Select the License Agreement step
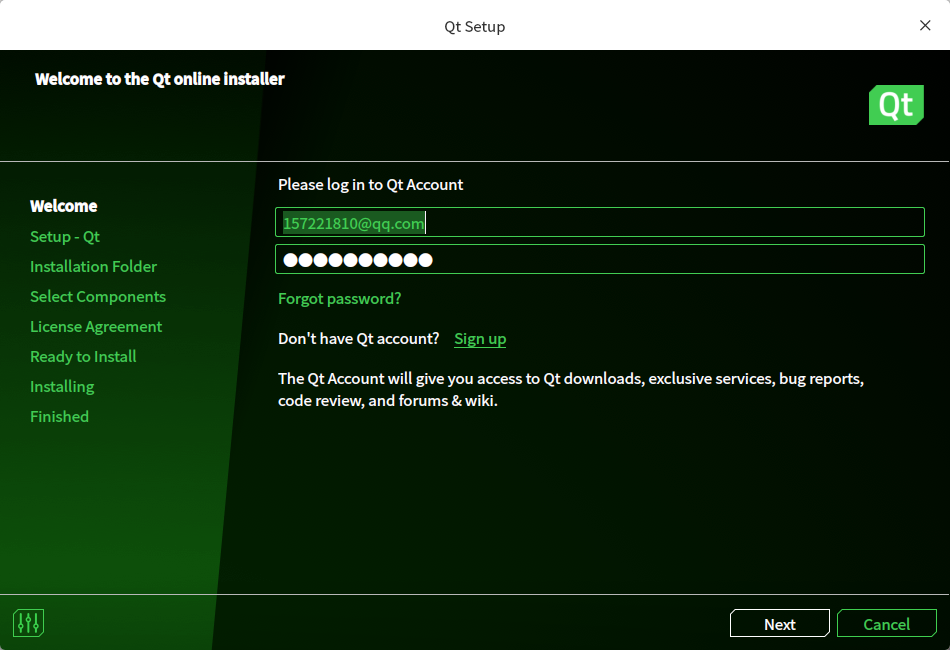 pyautogui.click(x=95, y=326)
